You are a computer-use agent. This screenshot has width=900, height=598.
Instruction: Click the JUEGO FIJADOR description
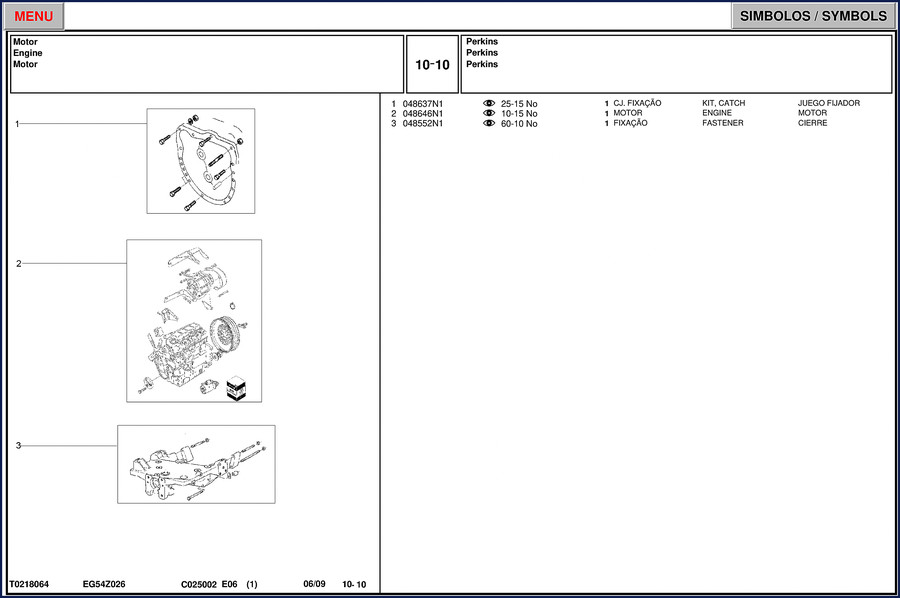click(x=829, y=103)
